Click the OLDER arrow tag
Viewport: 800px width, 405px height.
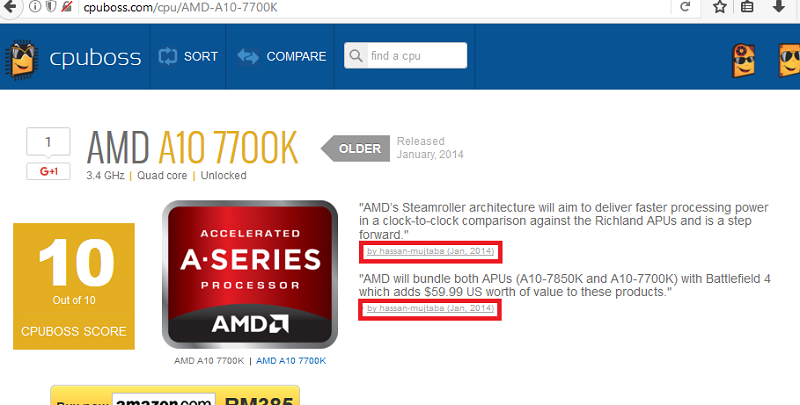tap(356, 148)
